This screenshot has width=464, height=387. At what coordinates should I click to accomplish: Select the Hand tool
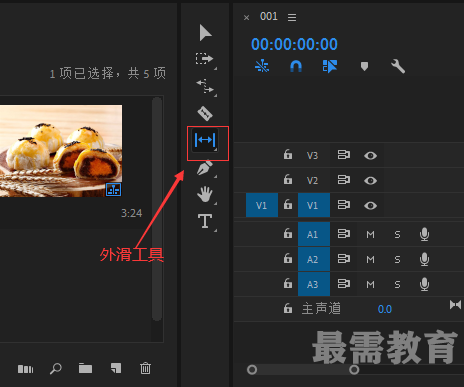(205, 194)
